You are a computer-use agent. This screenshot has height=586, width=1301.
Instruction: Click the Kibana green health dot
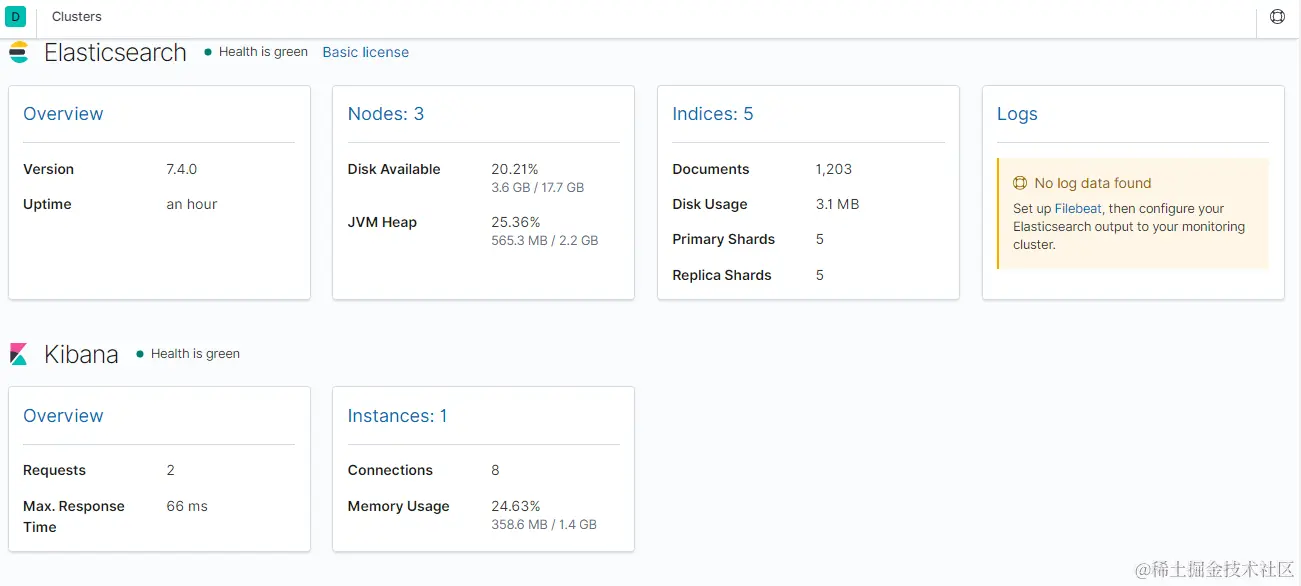[x=140, y=354]
